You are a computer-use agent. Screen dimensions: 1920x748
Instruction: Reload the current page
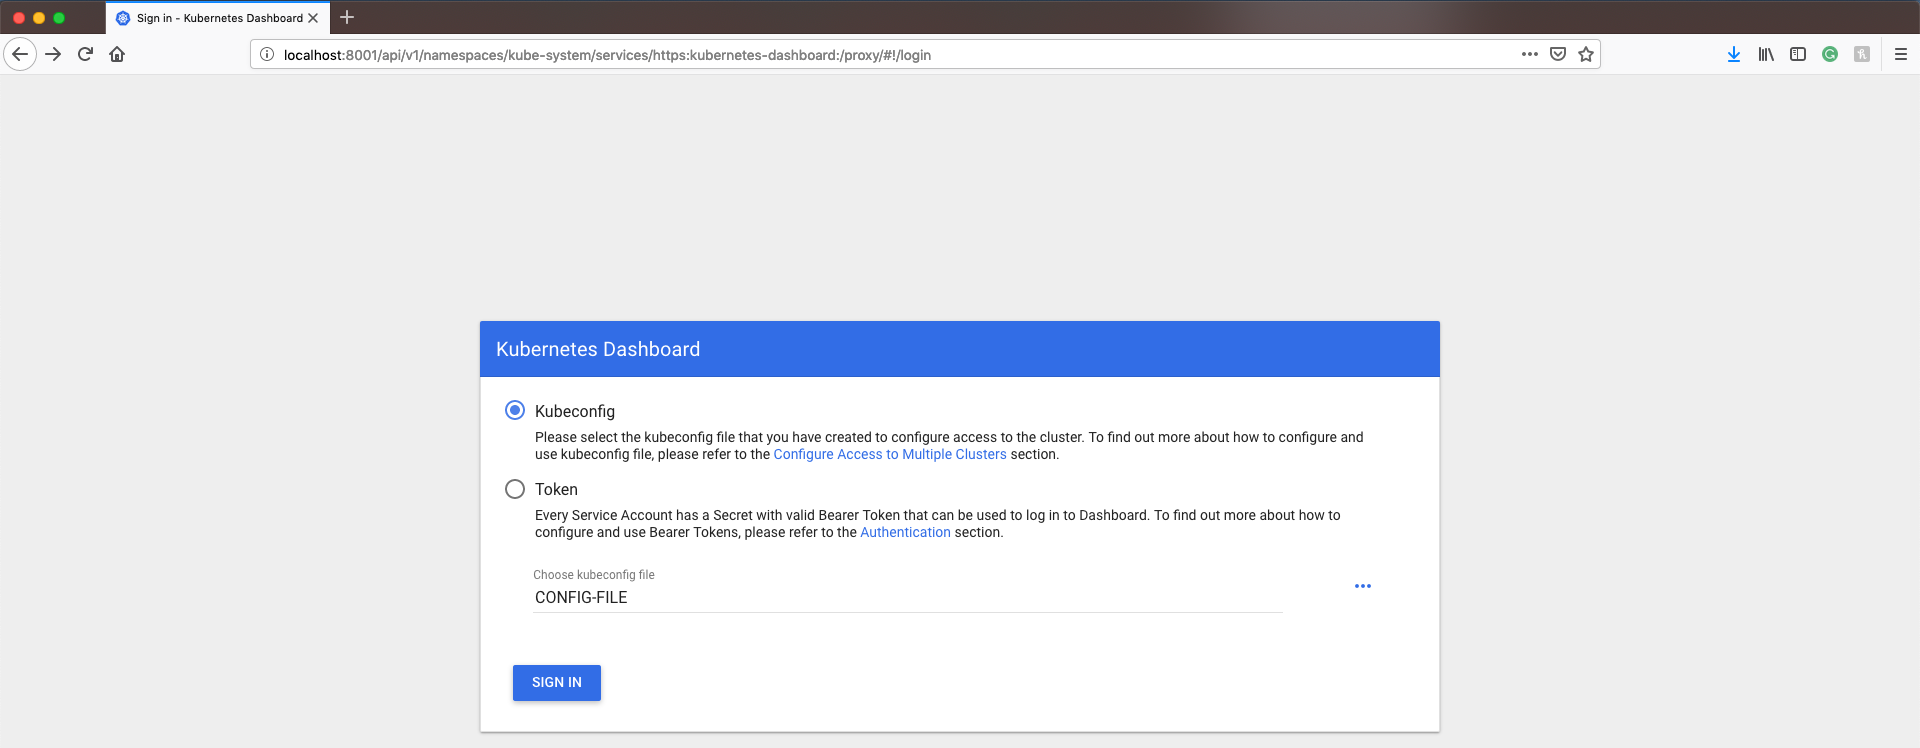coord(85,54)
